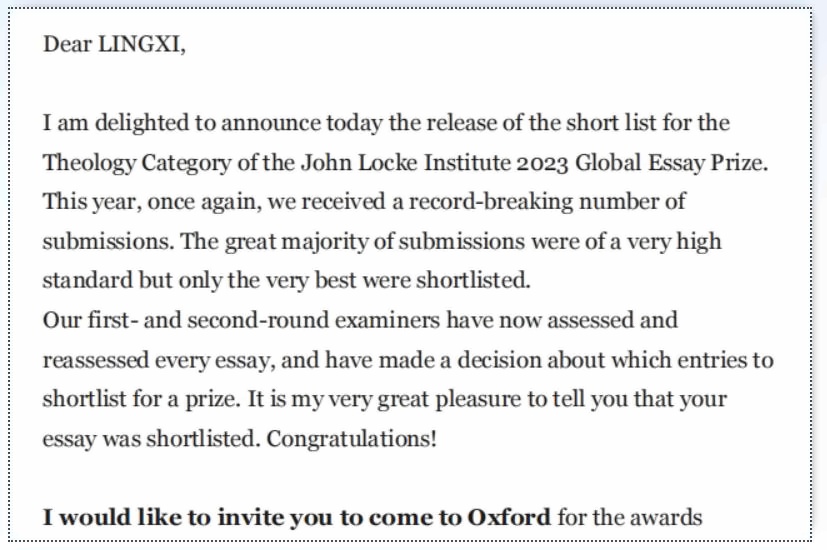This screenshot has height=550, width=827.
Task: Click the word 'Congratulations!'
Action: [351, 439]
